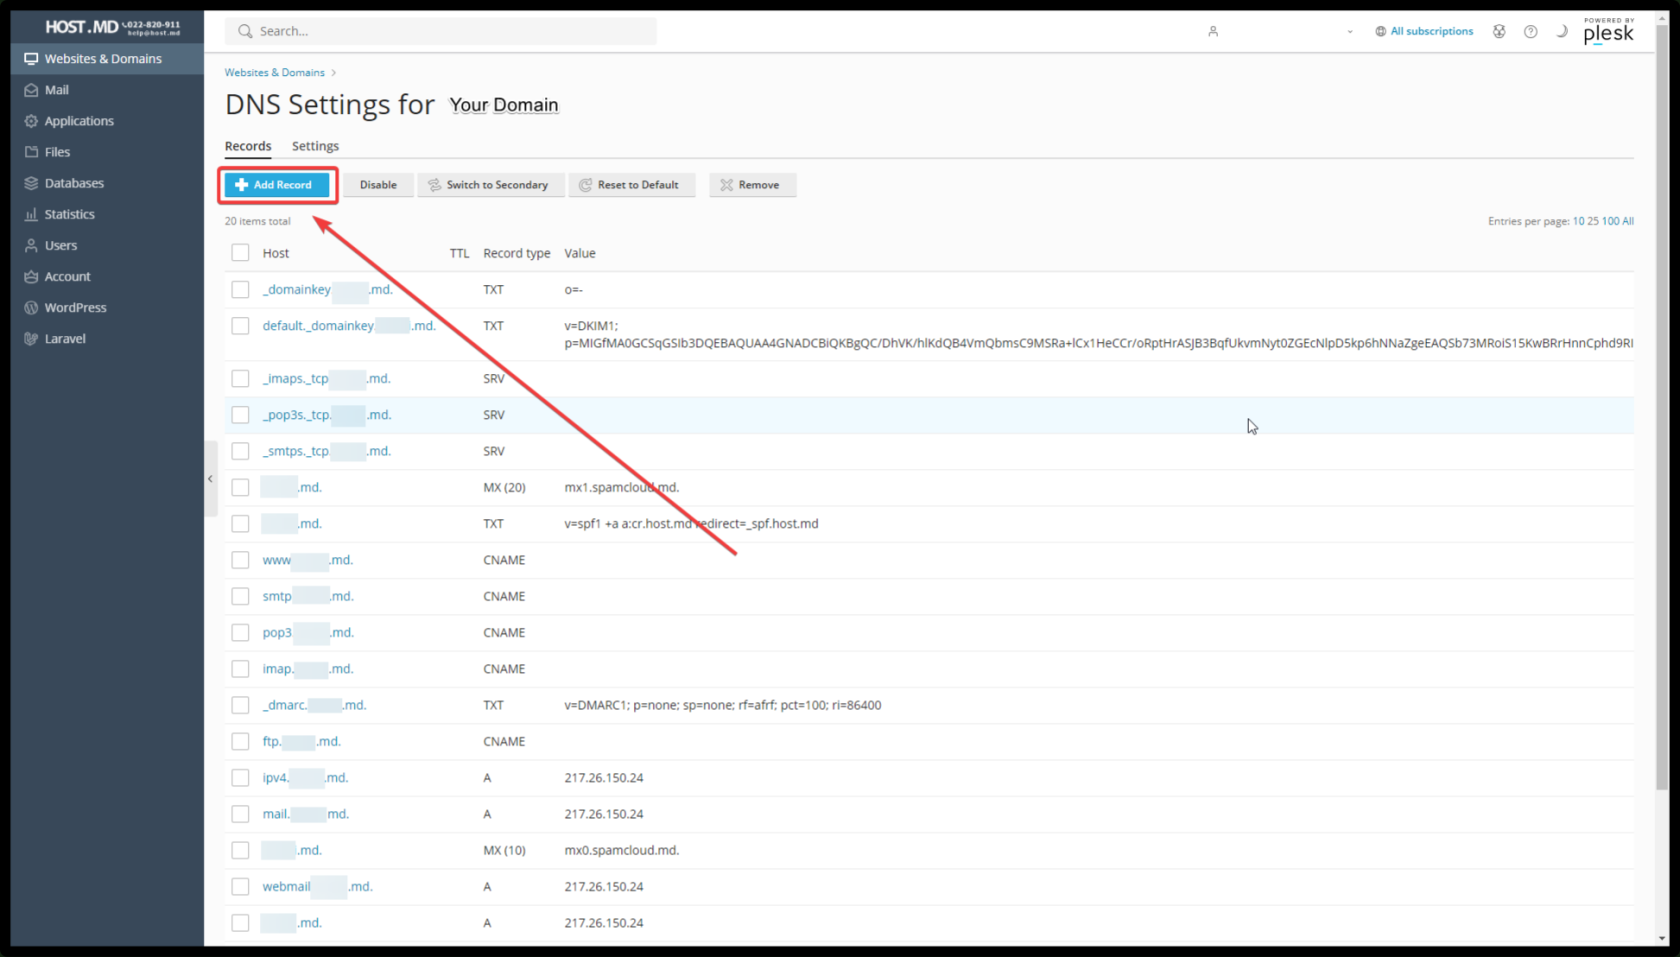Click the Plesk logo
The width and height of the screenshot is (1680, 957).
point(1608,31)
